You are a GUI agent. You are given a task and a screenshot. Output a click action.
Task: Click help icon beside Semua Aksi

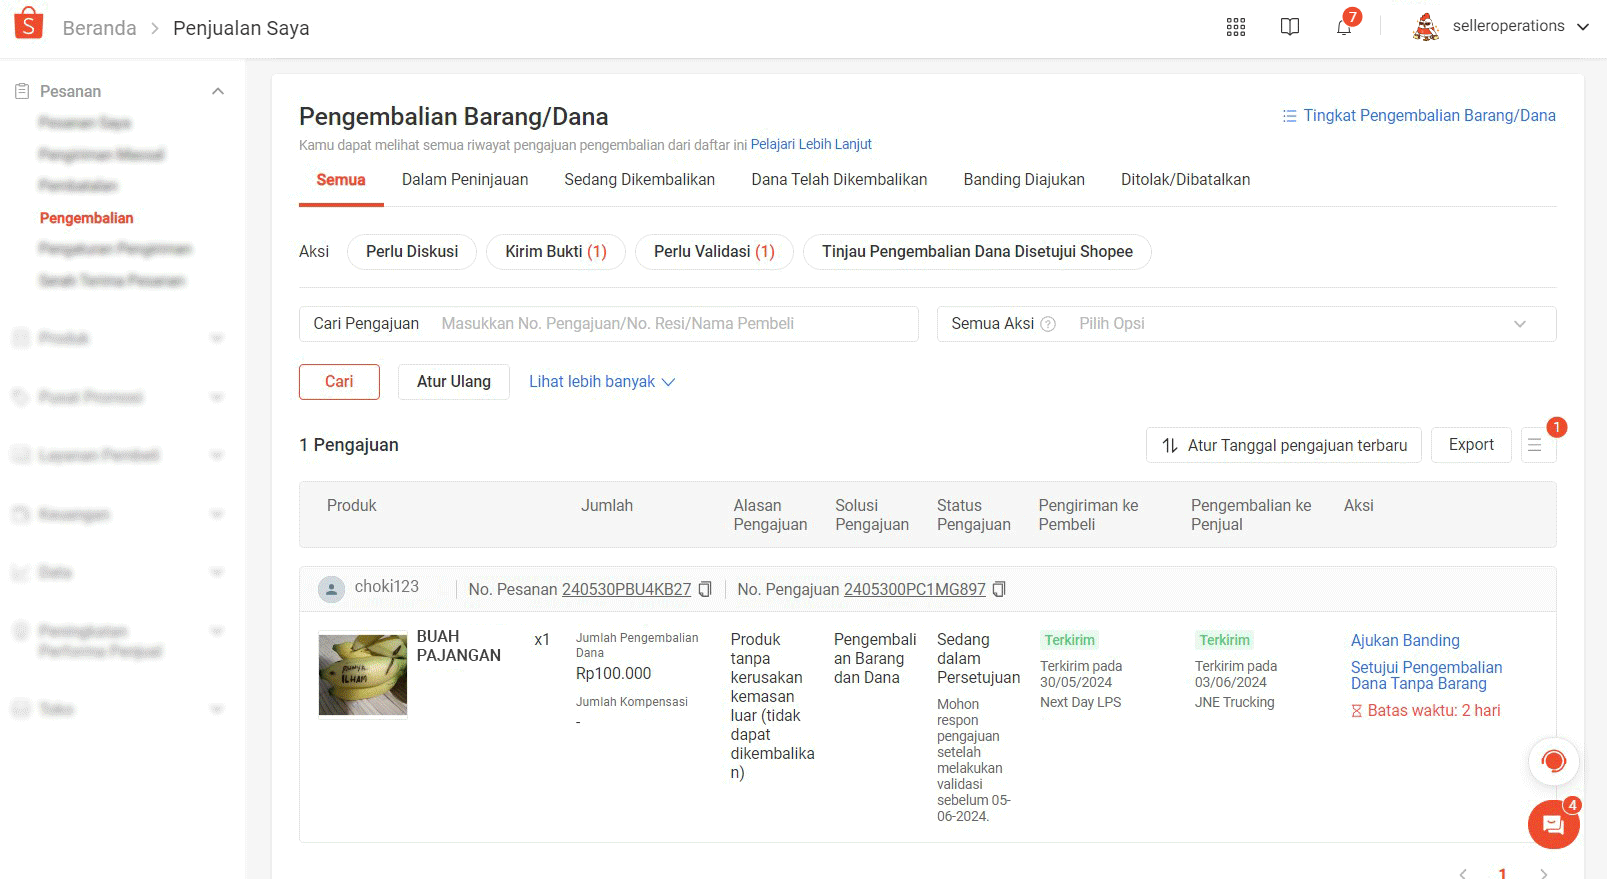coord(1048,324)
